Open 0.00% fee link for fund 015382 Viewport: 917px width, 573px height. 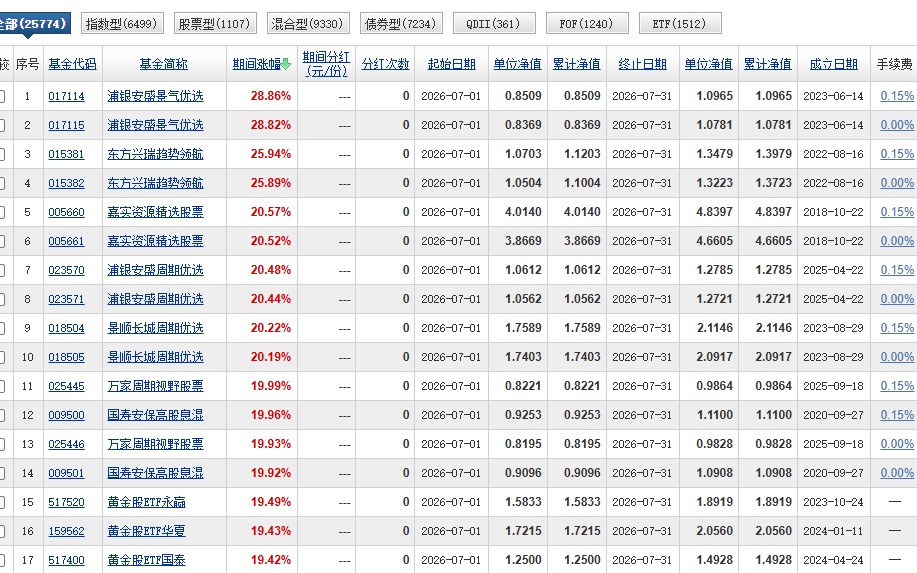click(897, 183)
